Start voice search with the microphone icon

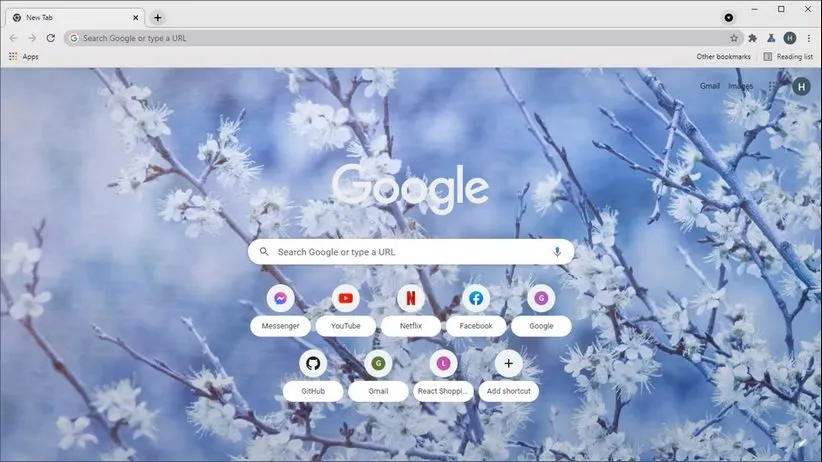pyautogui.click(x=557, y=252)
